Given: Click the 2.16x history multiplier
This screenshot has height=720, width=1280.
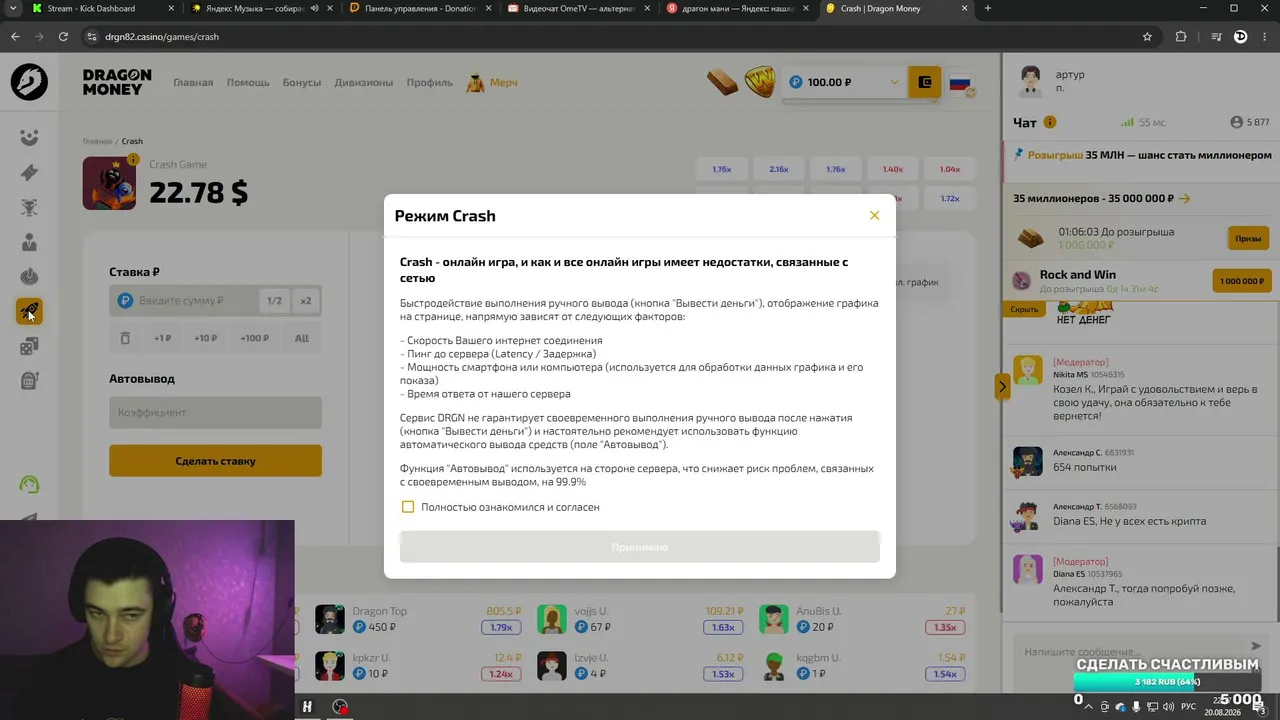Looking at the screenshot, I should pyautogui.click(x=779, y=169).
